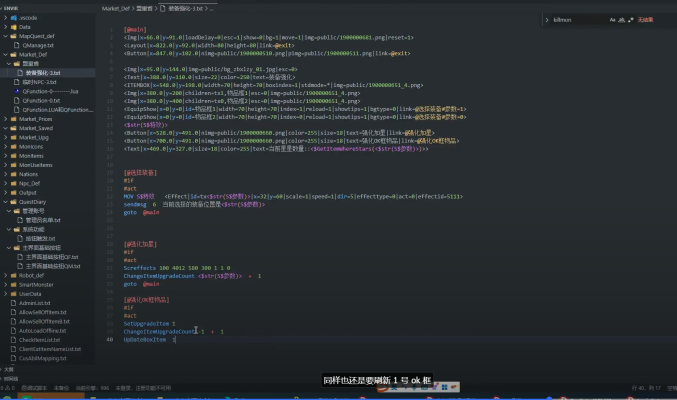This screenshot has width=677, height=400.
Task: Click the QuestDiary open folder icon
Action: 13,200
